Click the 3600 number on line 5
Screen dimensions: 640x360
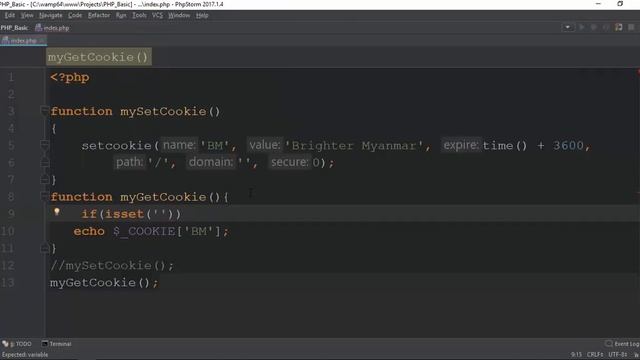point(568,146)
